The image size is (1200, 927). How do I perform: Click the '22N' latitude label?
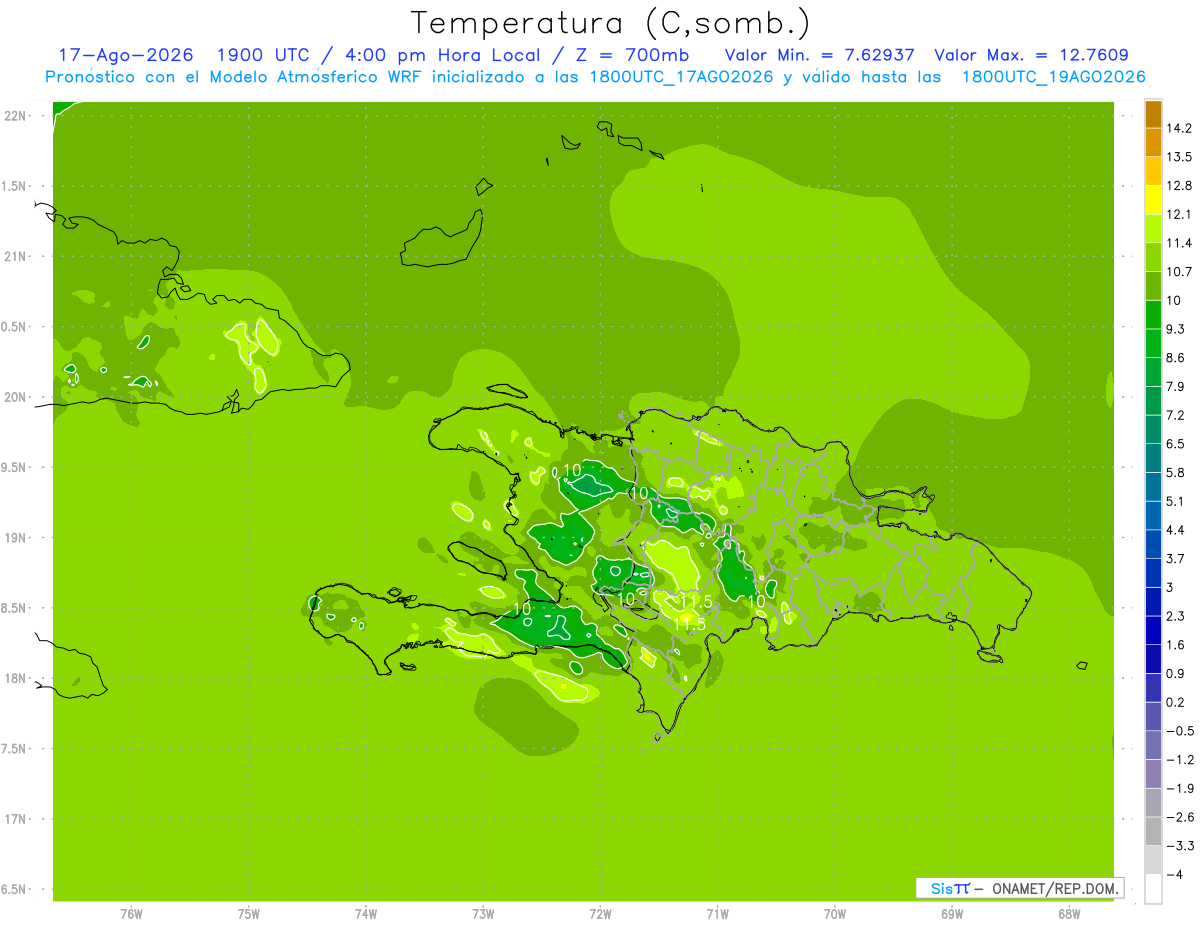15,116
